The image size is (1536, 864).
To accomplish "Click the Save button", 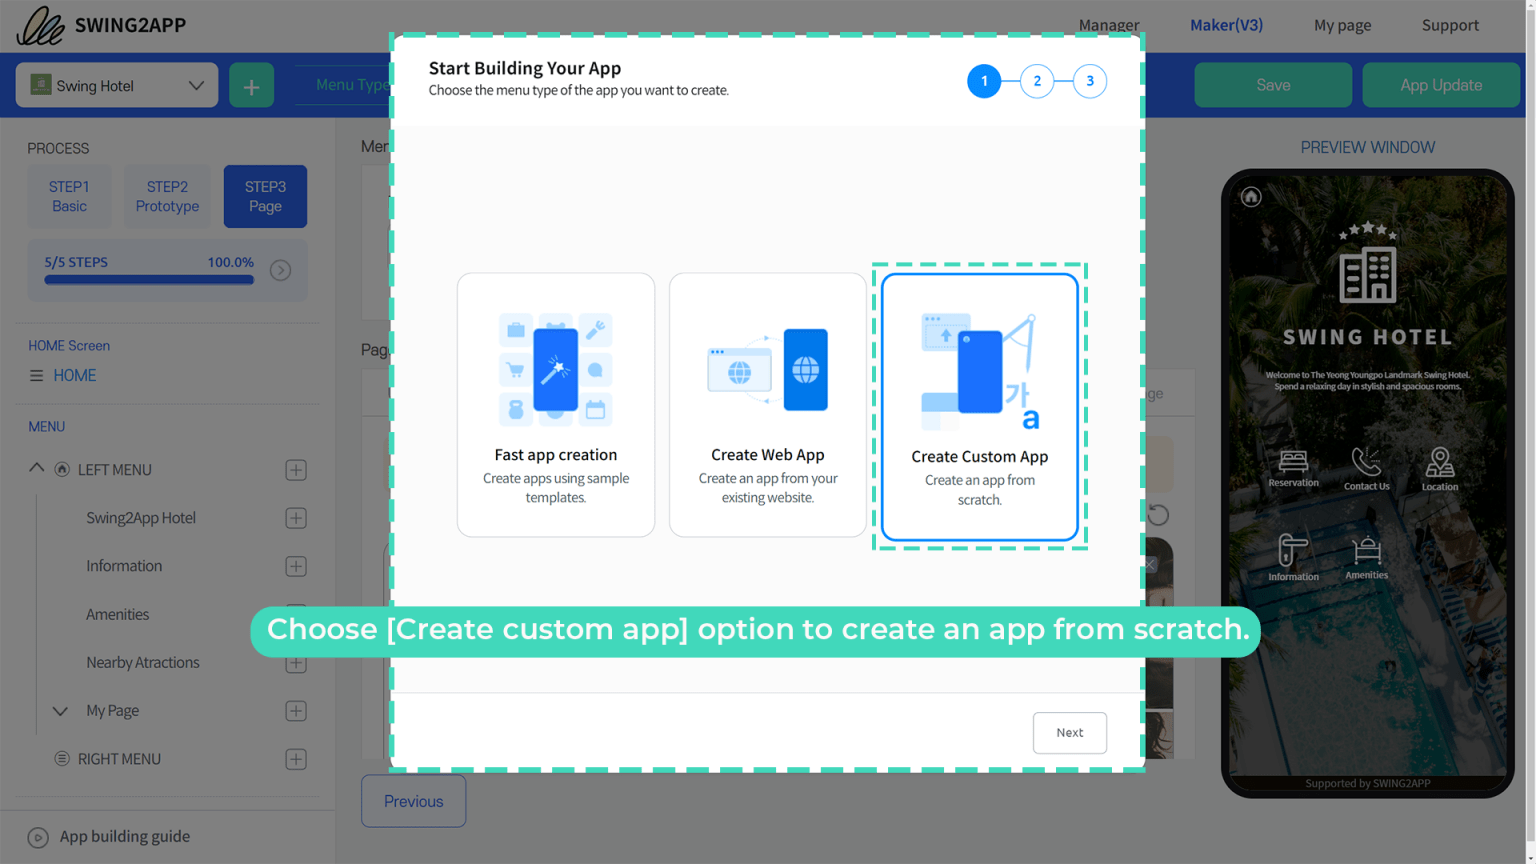I will click(x=1272, y=85).
